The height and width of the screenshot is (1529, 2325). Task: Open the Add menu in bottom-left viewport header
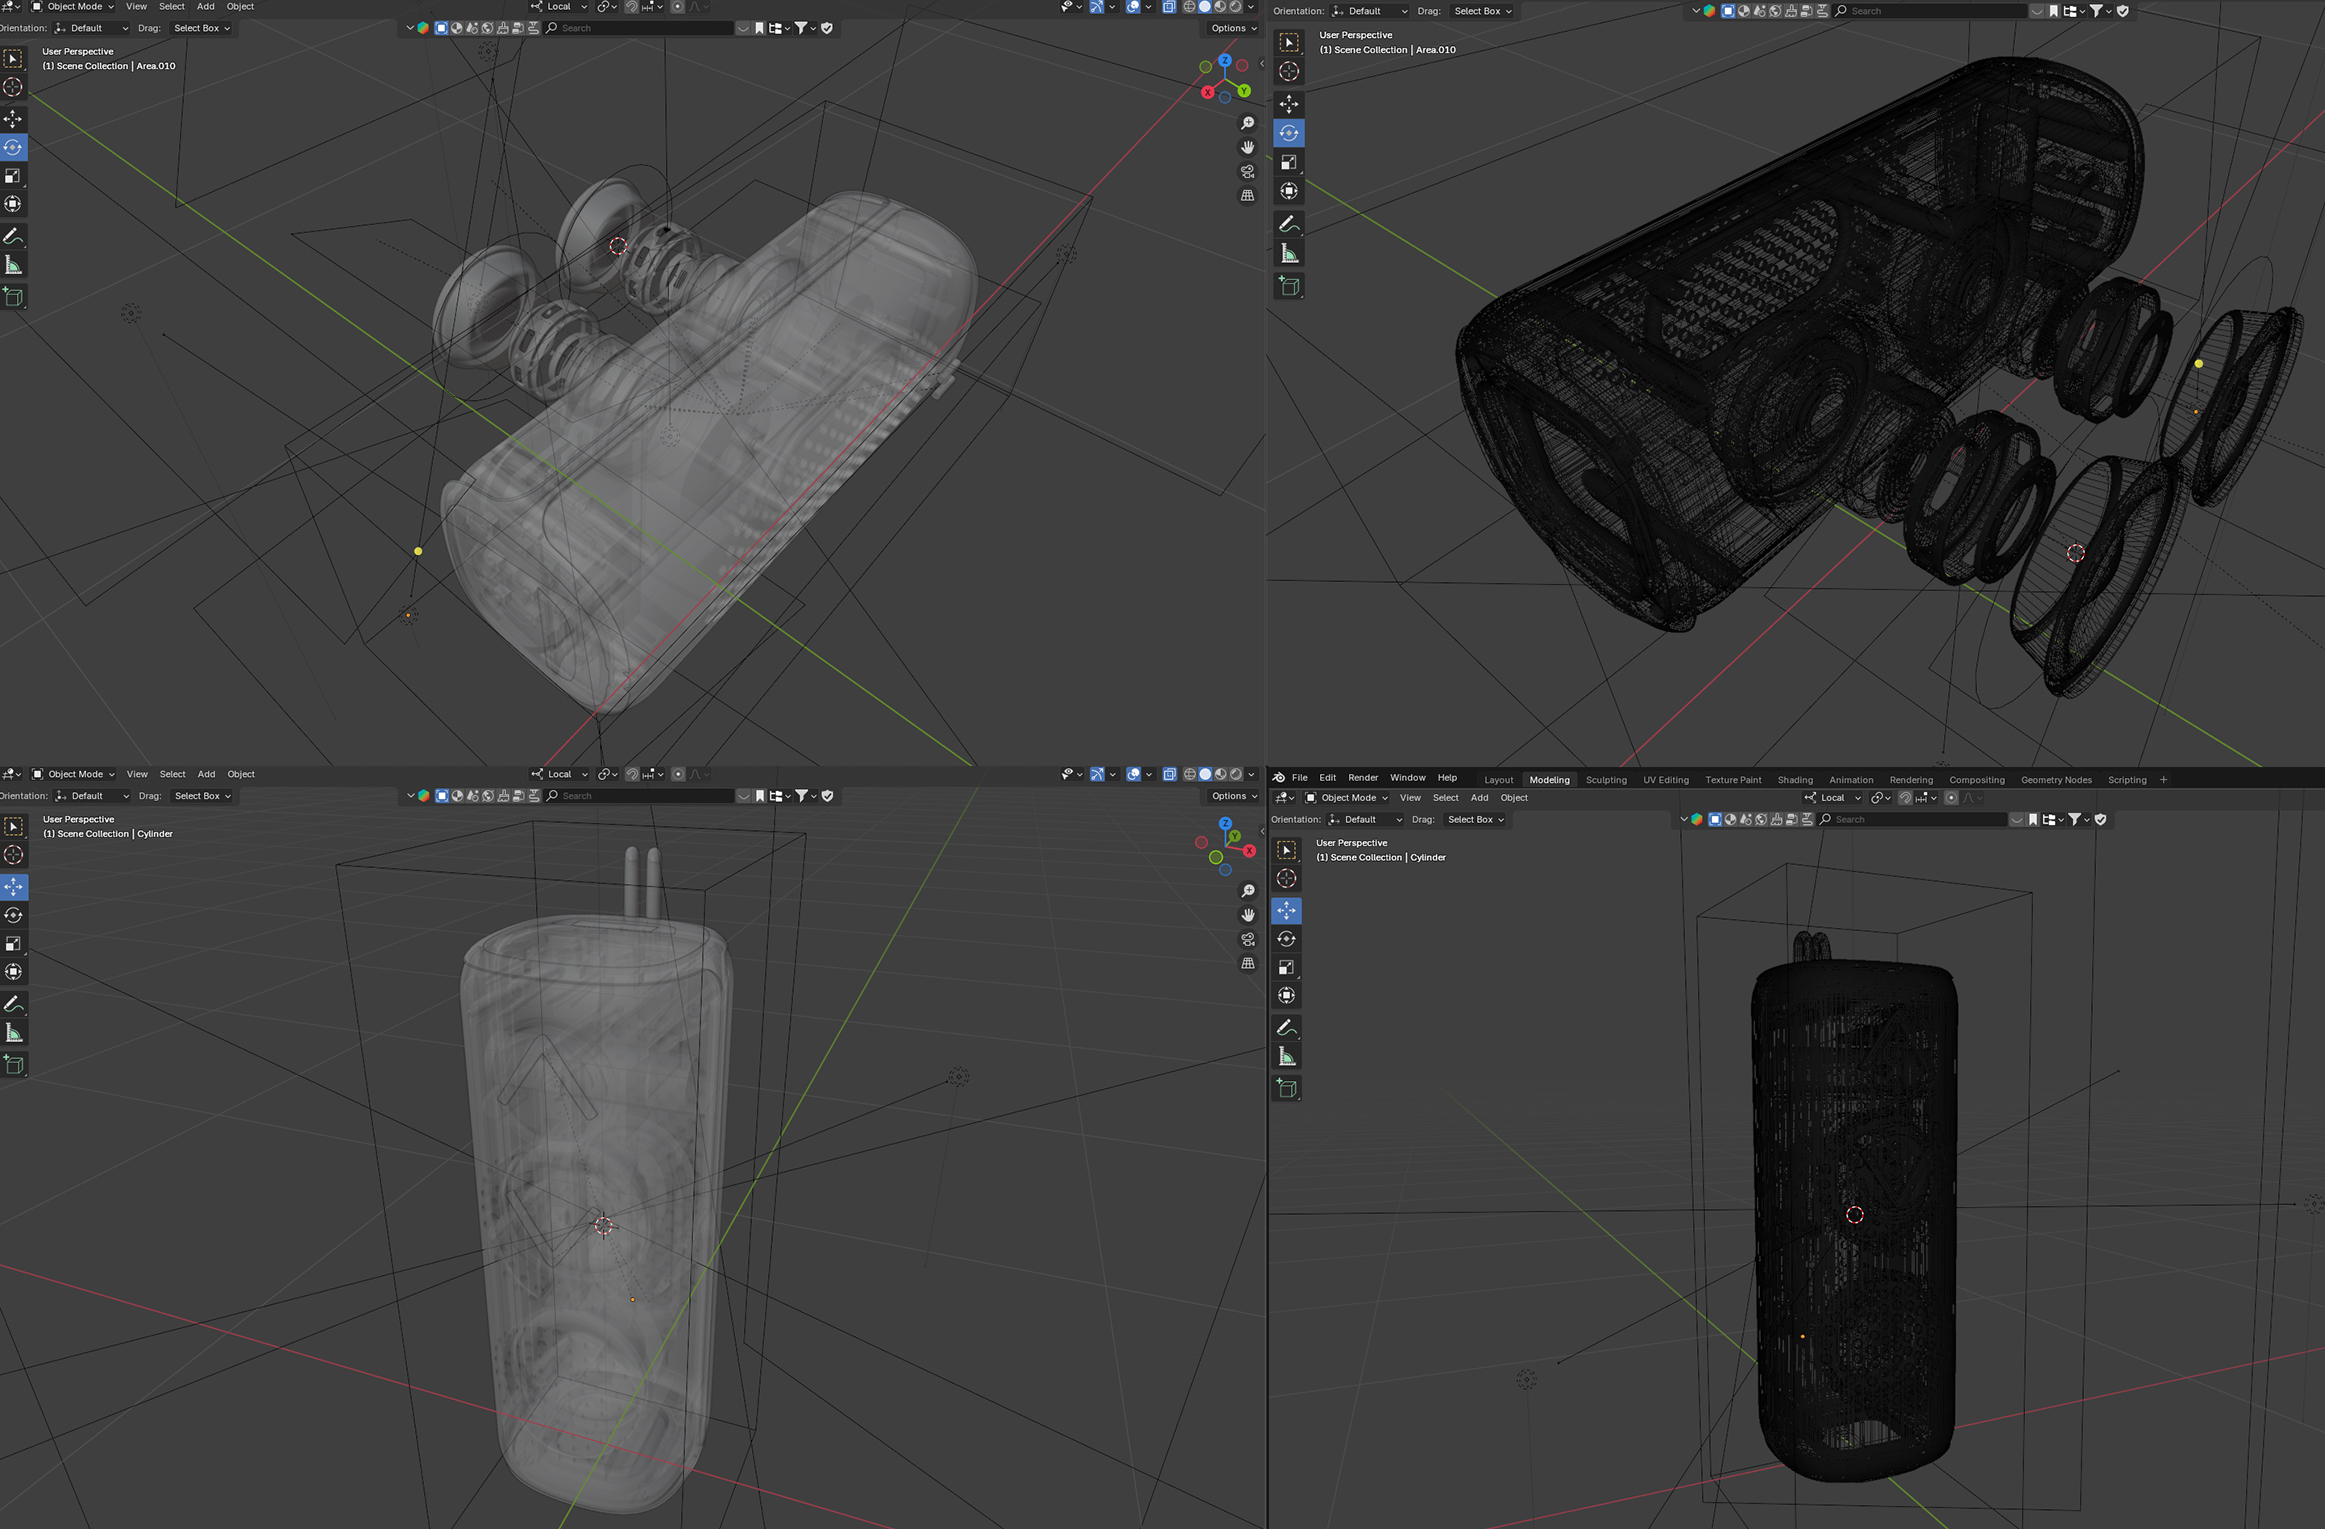pos(206,774)
